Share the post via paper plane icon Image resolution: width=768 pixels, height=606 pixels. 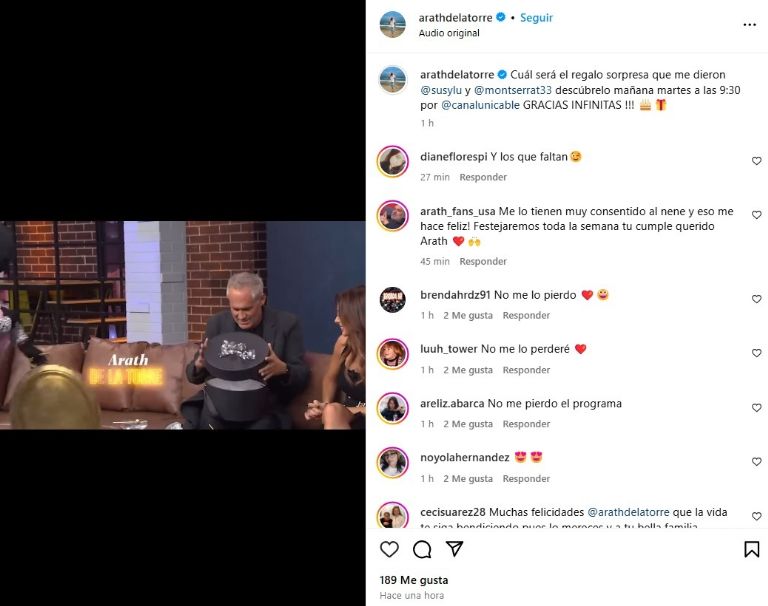pos(455,549)
